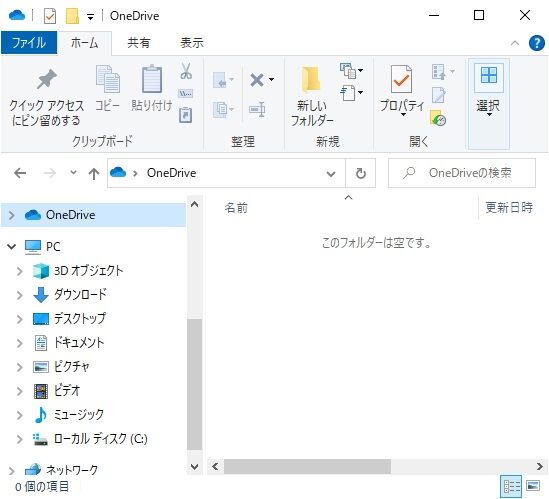Expand ネットワーク tree node
549x499 pixels.
(x=12, y=471)
